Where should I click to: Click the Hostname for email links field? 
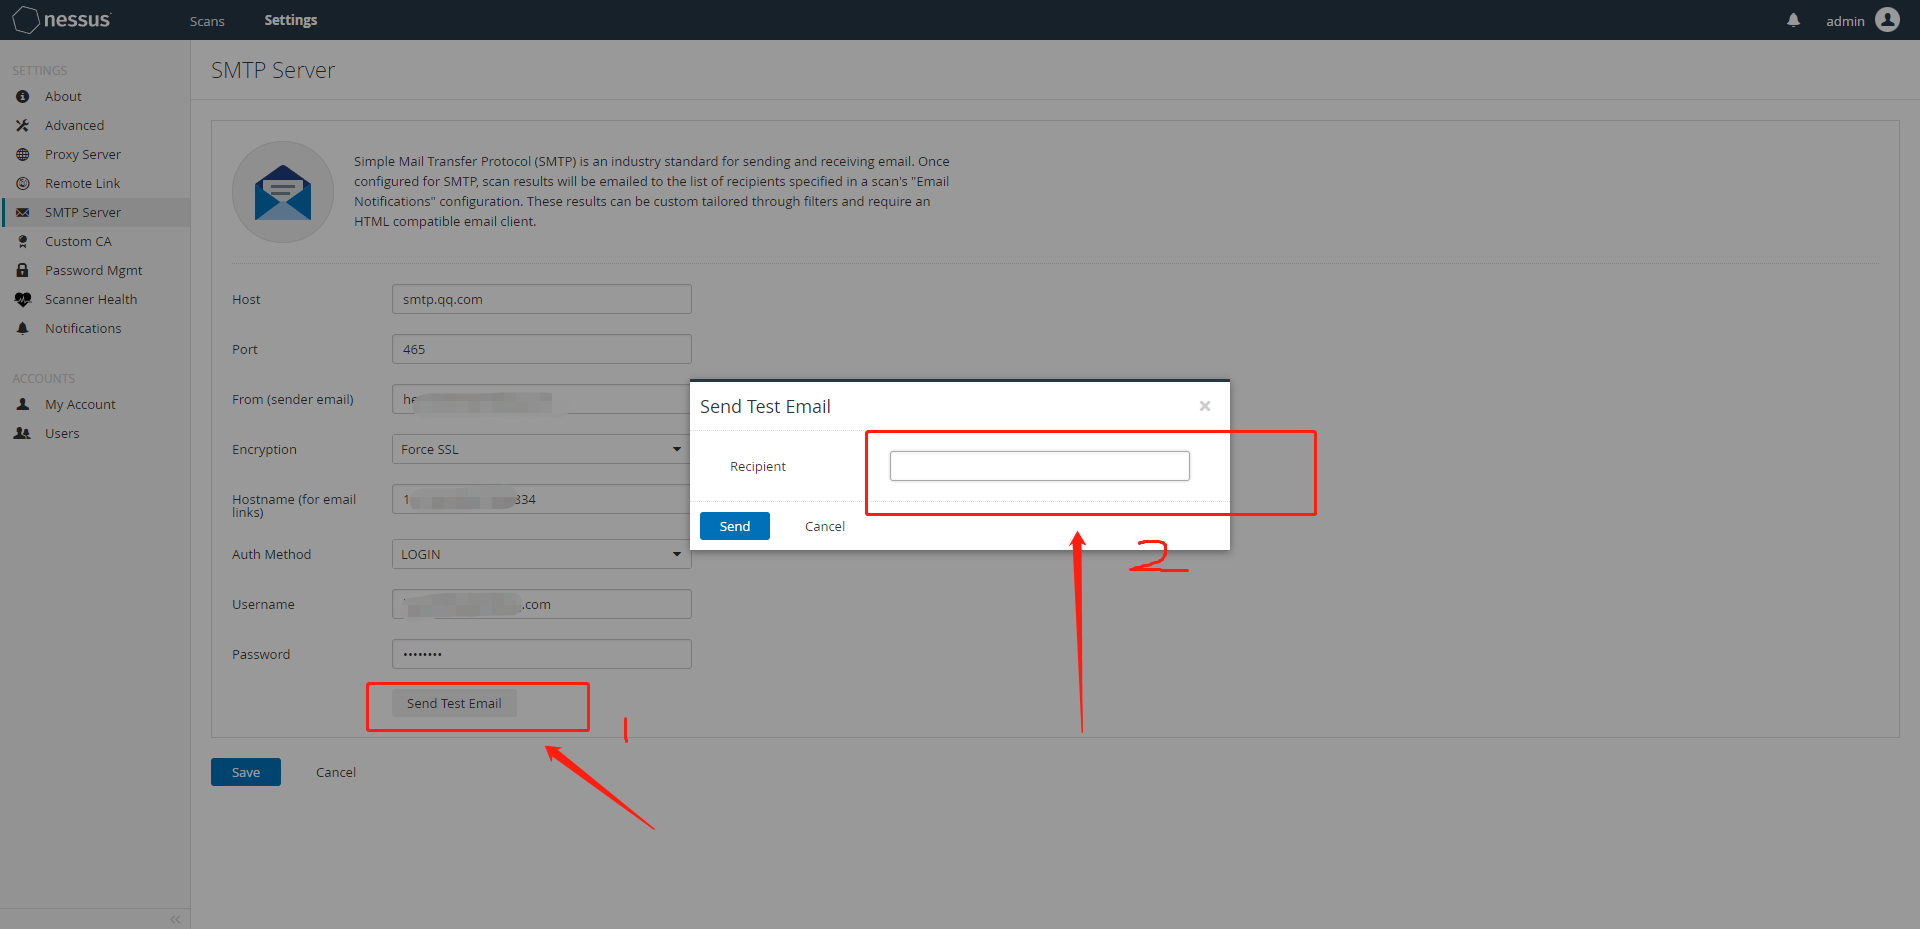pyautogui.click(x=541, y=500)
